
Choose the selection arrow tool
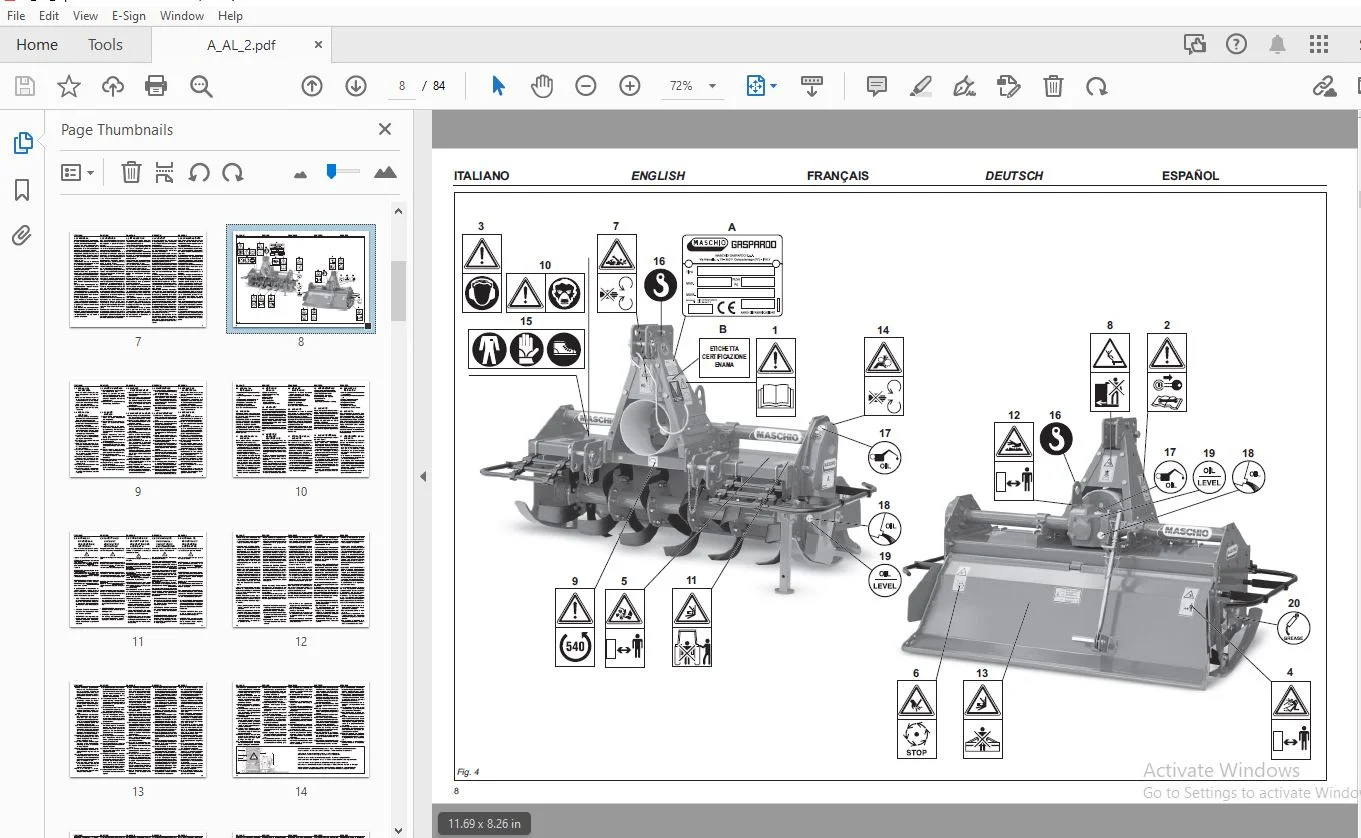point(498,87)
